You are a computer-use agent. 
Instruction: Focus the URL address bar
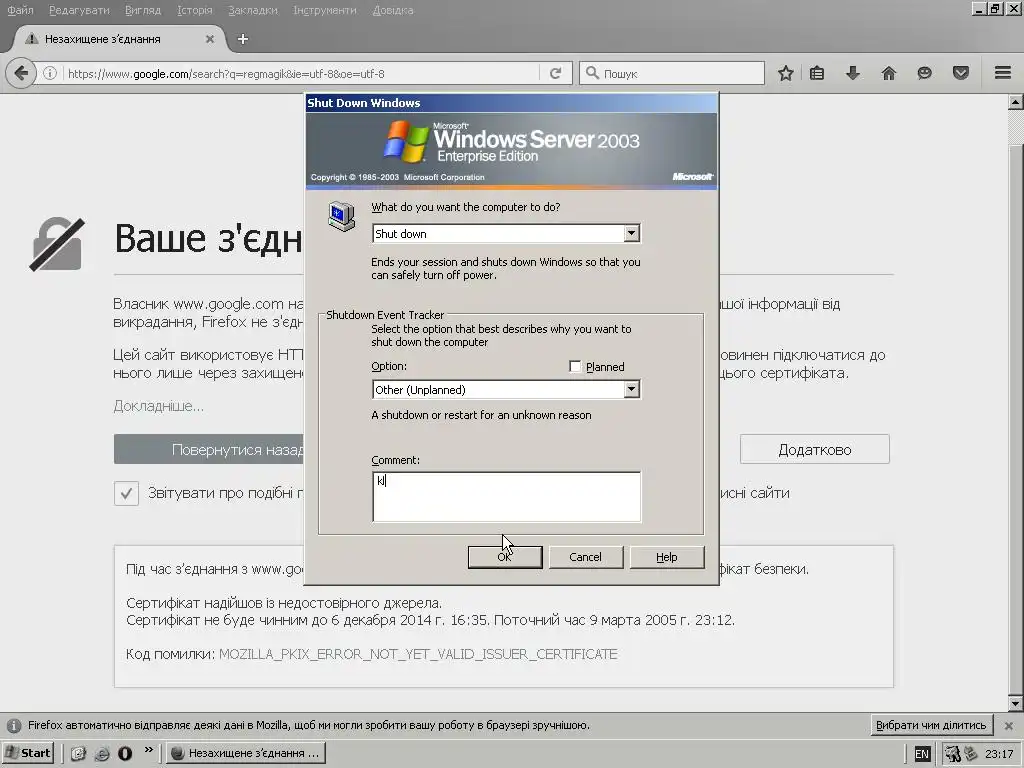(300, 73)
